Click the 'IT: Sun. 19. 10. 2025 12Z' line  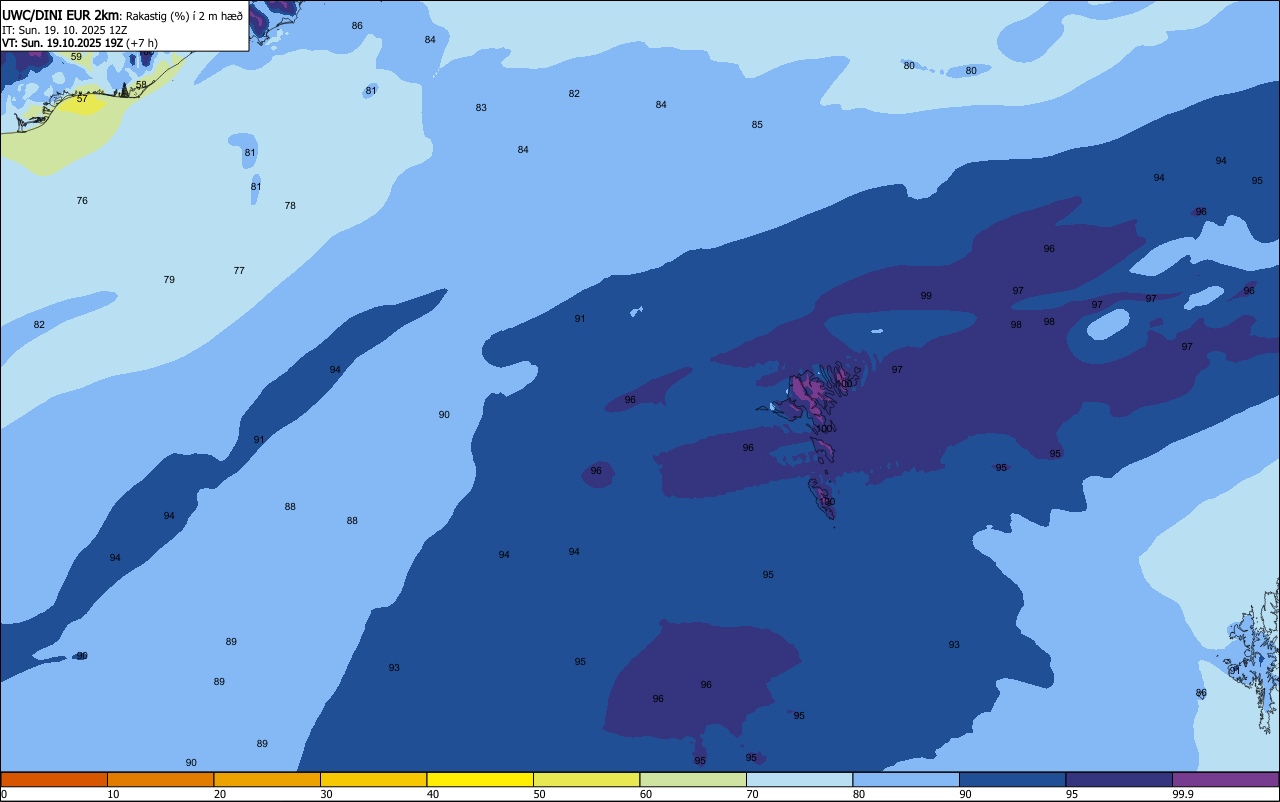pos(64,30)
